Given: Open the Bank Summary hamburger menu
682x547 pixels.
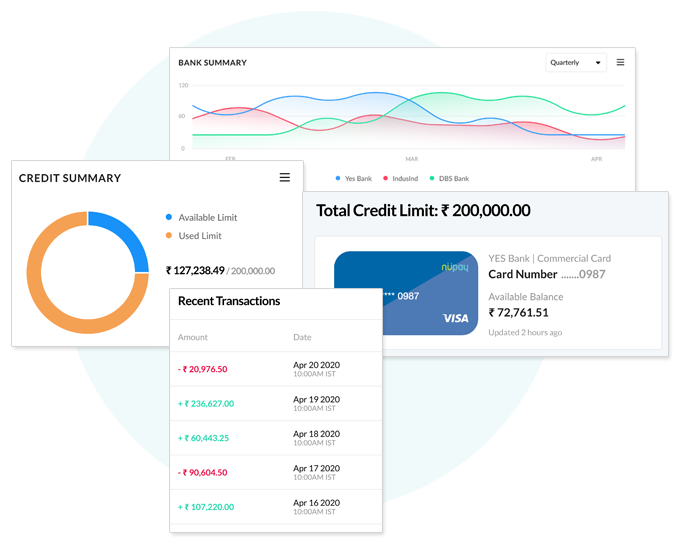Looking at the screenshot, I should 620,62.
